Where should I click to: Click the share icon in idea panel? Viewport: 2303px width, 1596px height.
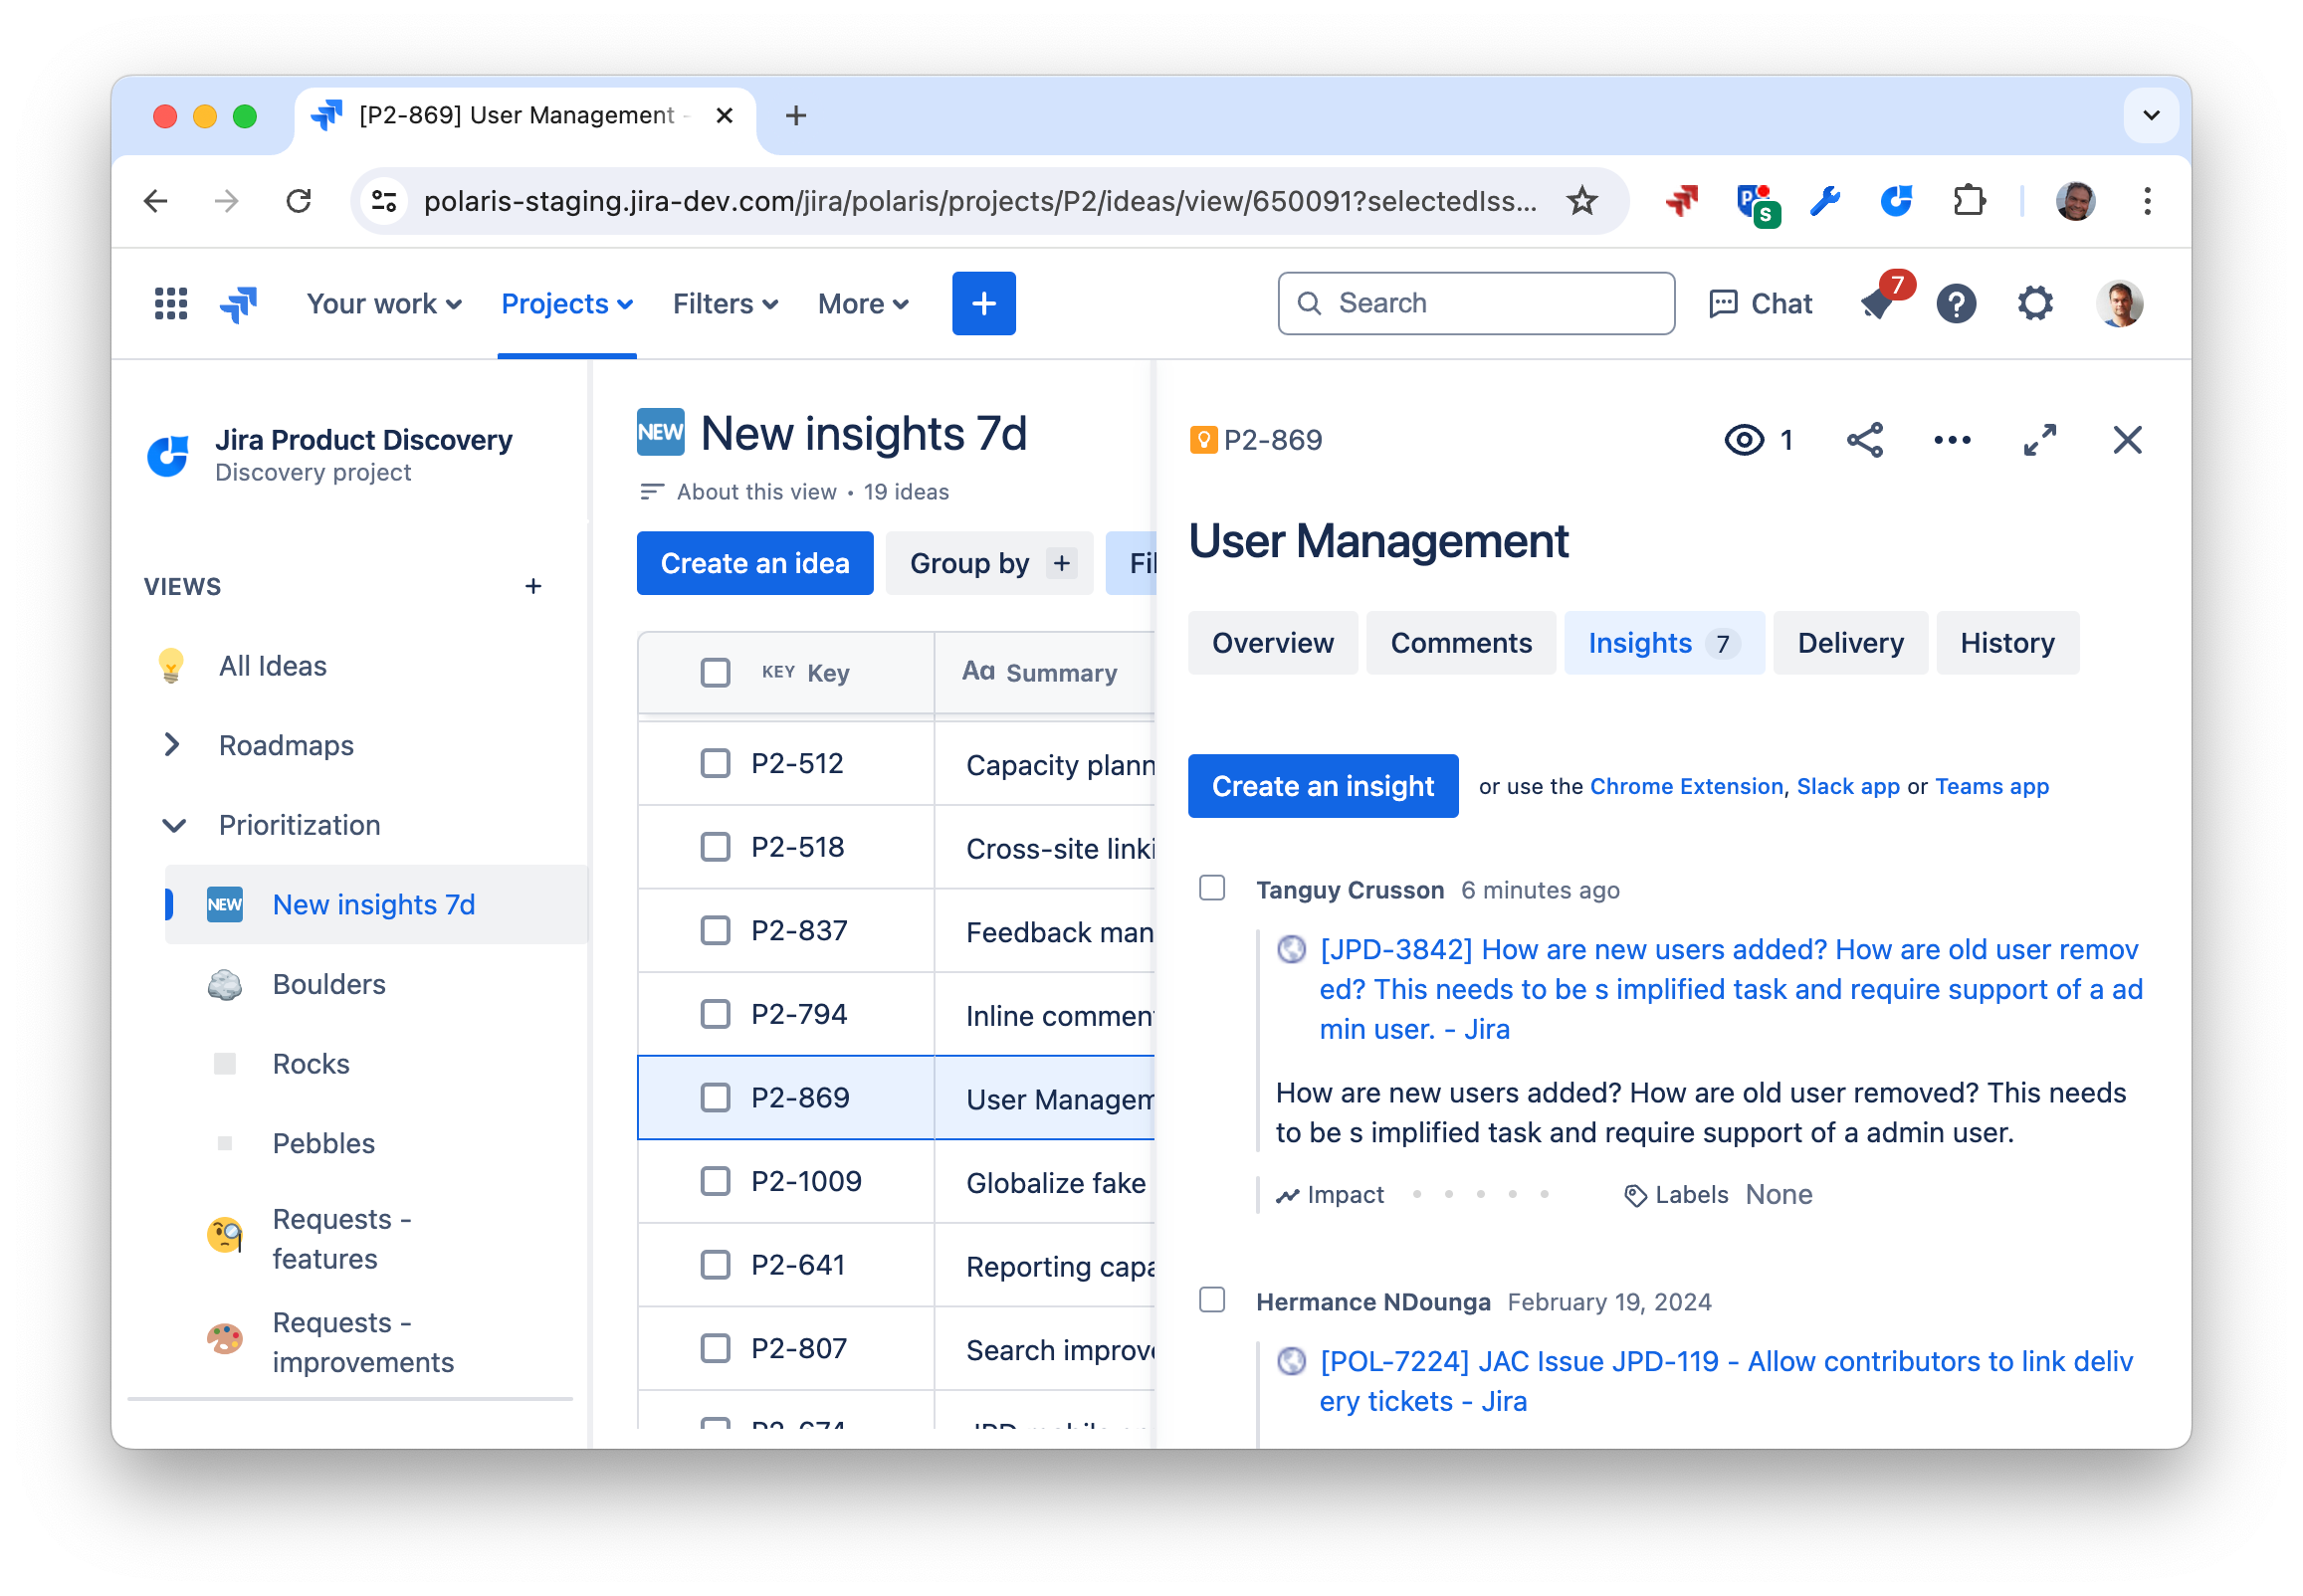pyautogui.click(x=1864, y=440)
